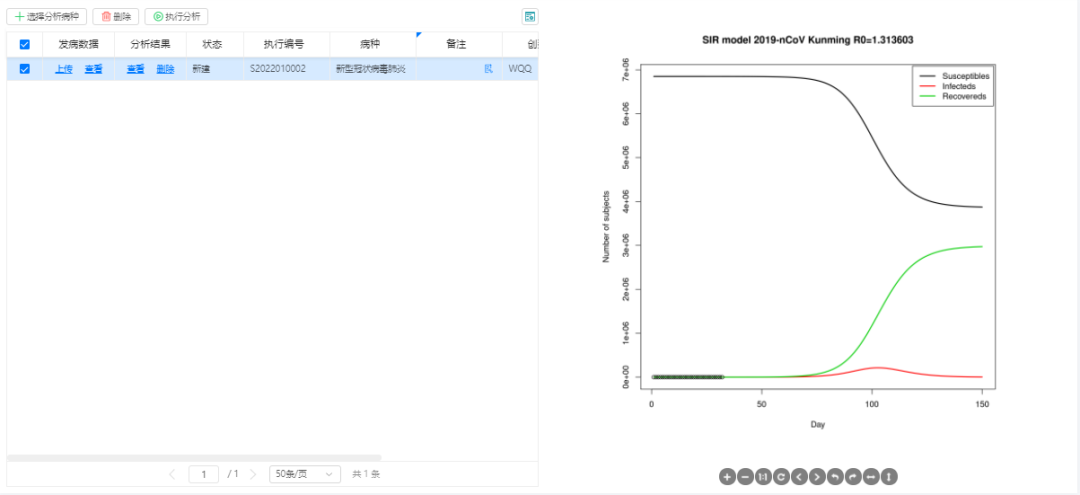Zoom in on the SIR chart image
Screen dimensions: 1080x495
click(727, 477)
